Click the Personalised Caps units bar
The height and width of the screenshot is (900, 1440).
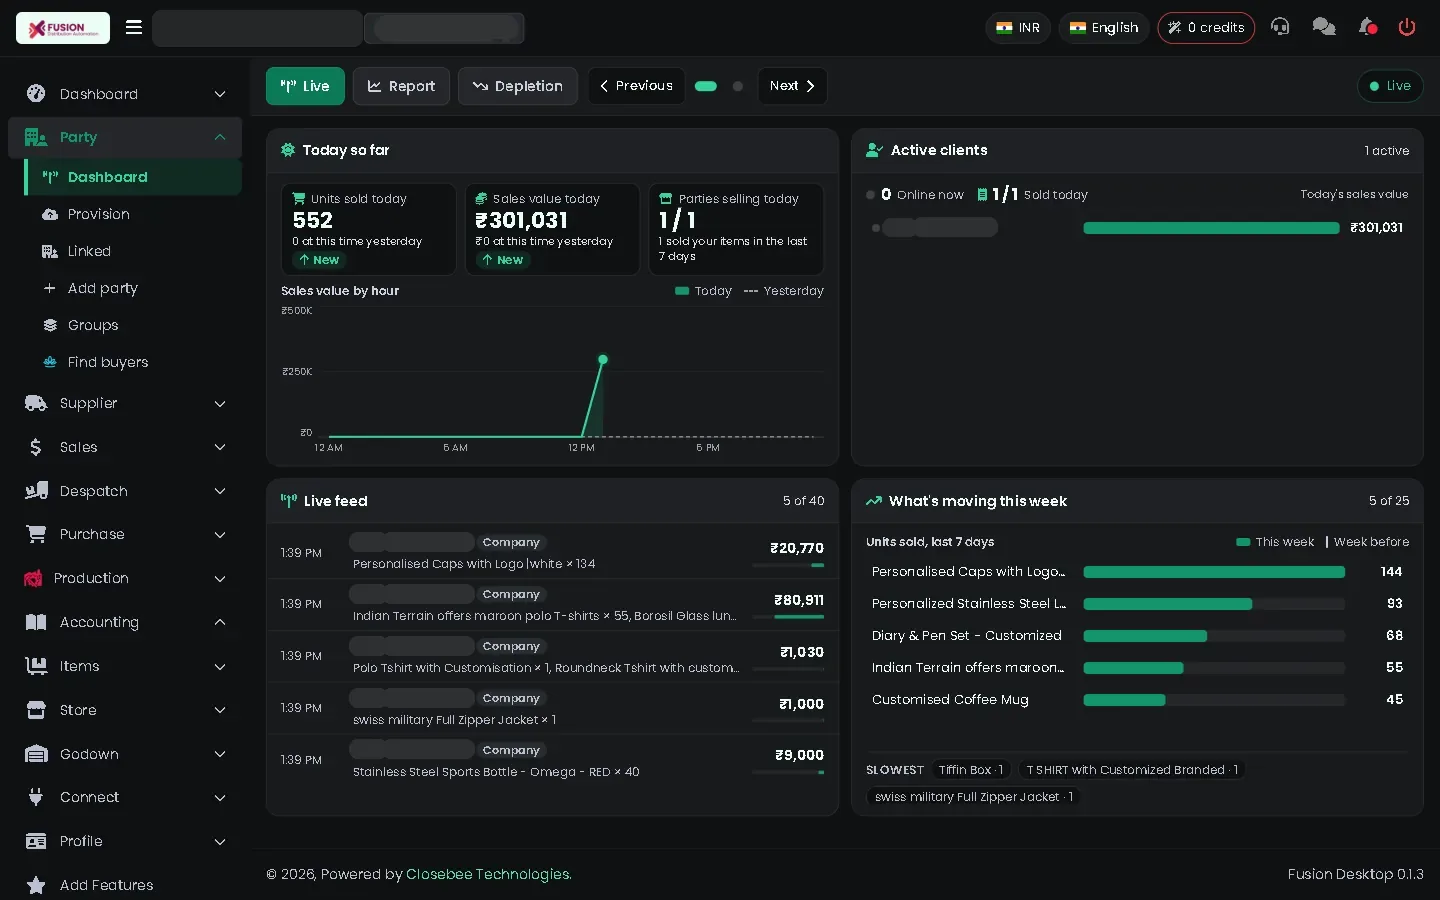pyautogui.click(x=1214, y=572)
